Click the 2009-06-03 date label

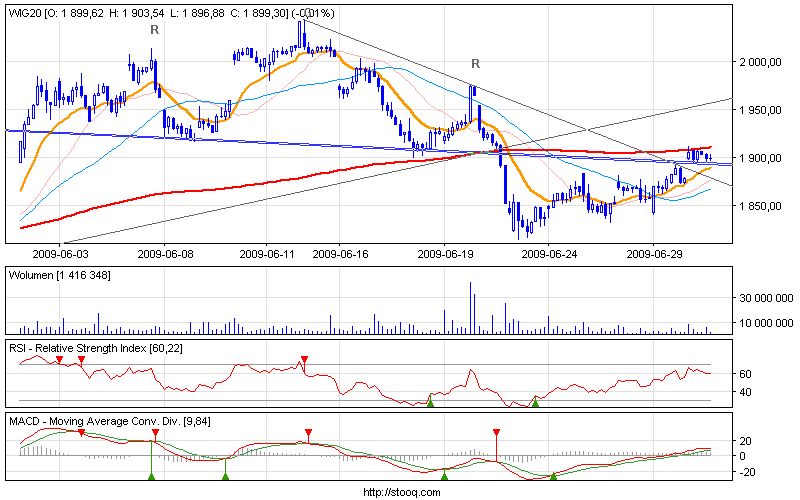61,253
